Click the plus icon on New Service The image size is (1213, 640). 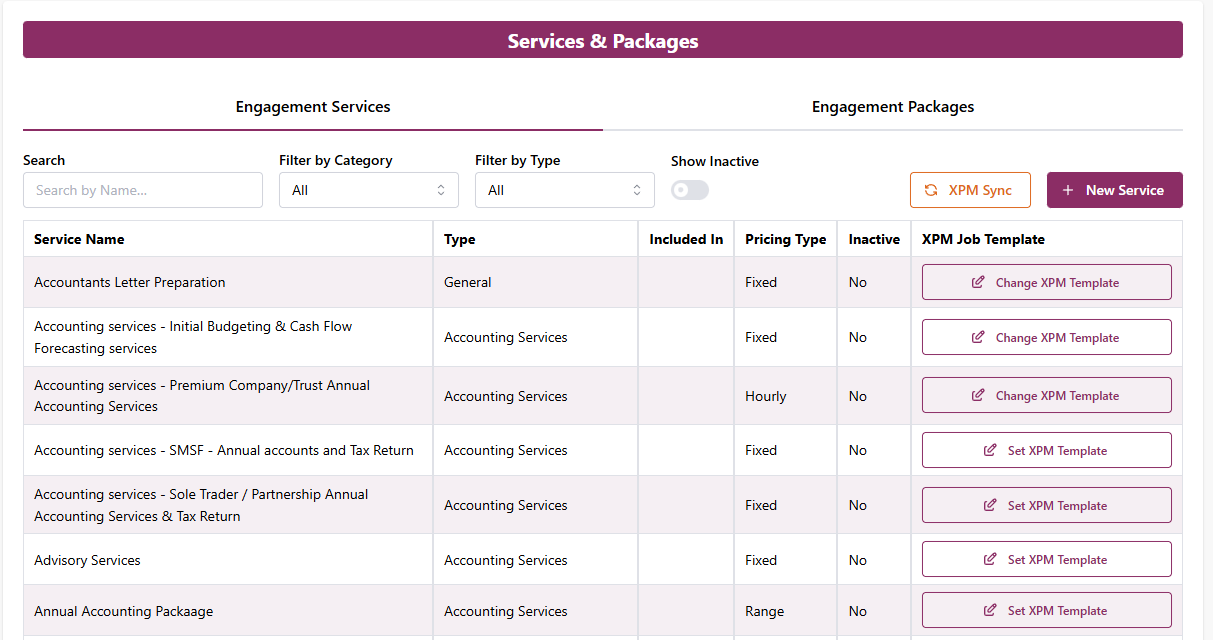click(x=1068, y=190)
